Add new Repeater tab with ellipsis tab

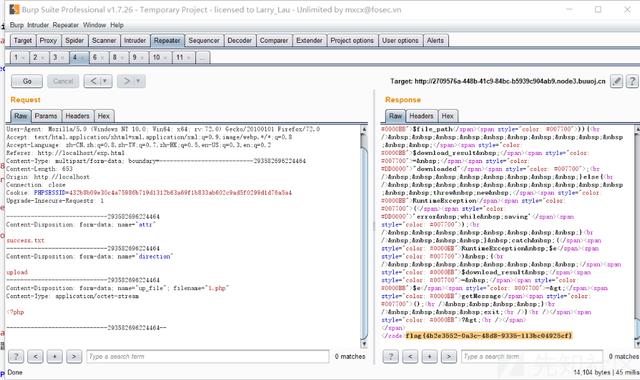click(x=203, y=57)
